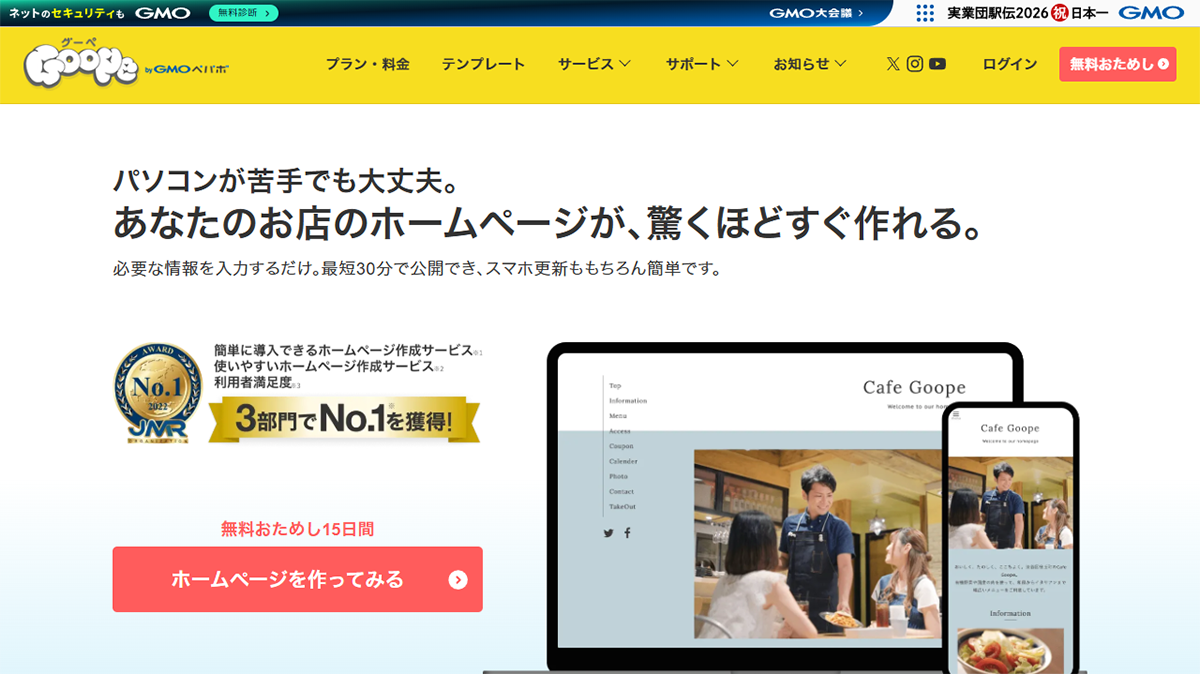The height and width of the screenshot is (674, 1200).
Task: Click the ログイン link
Action: [1009, 64]
